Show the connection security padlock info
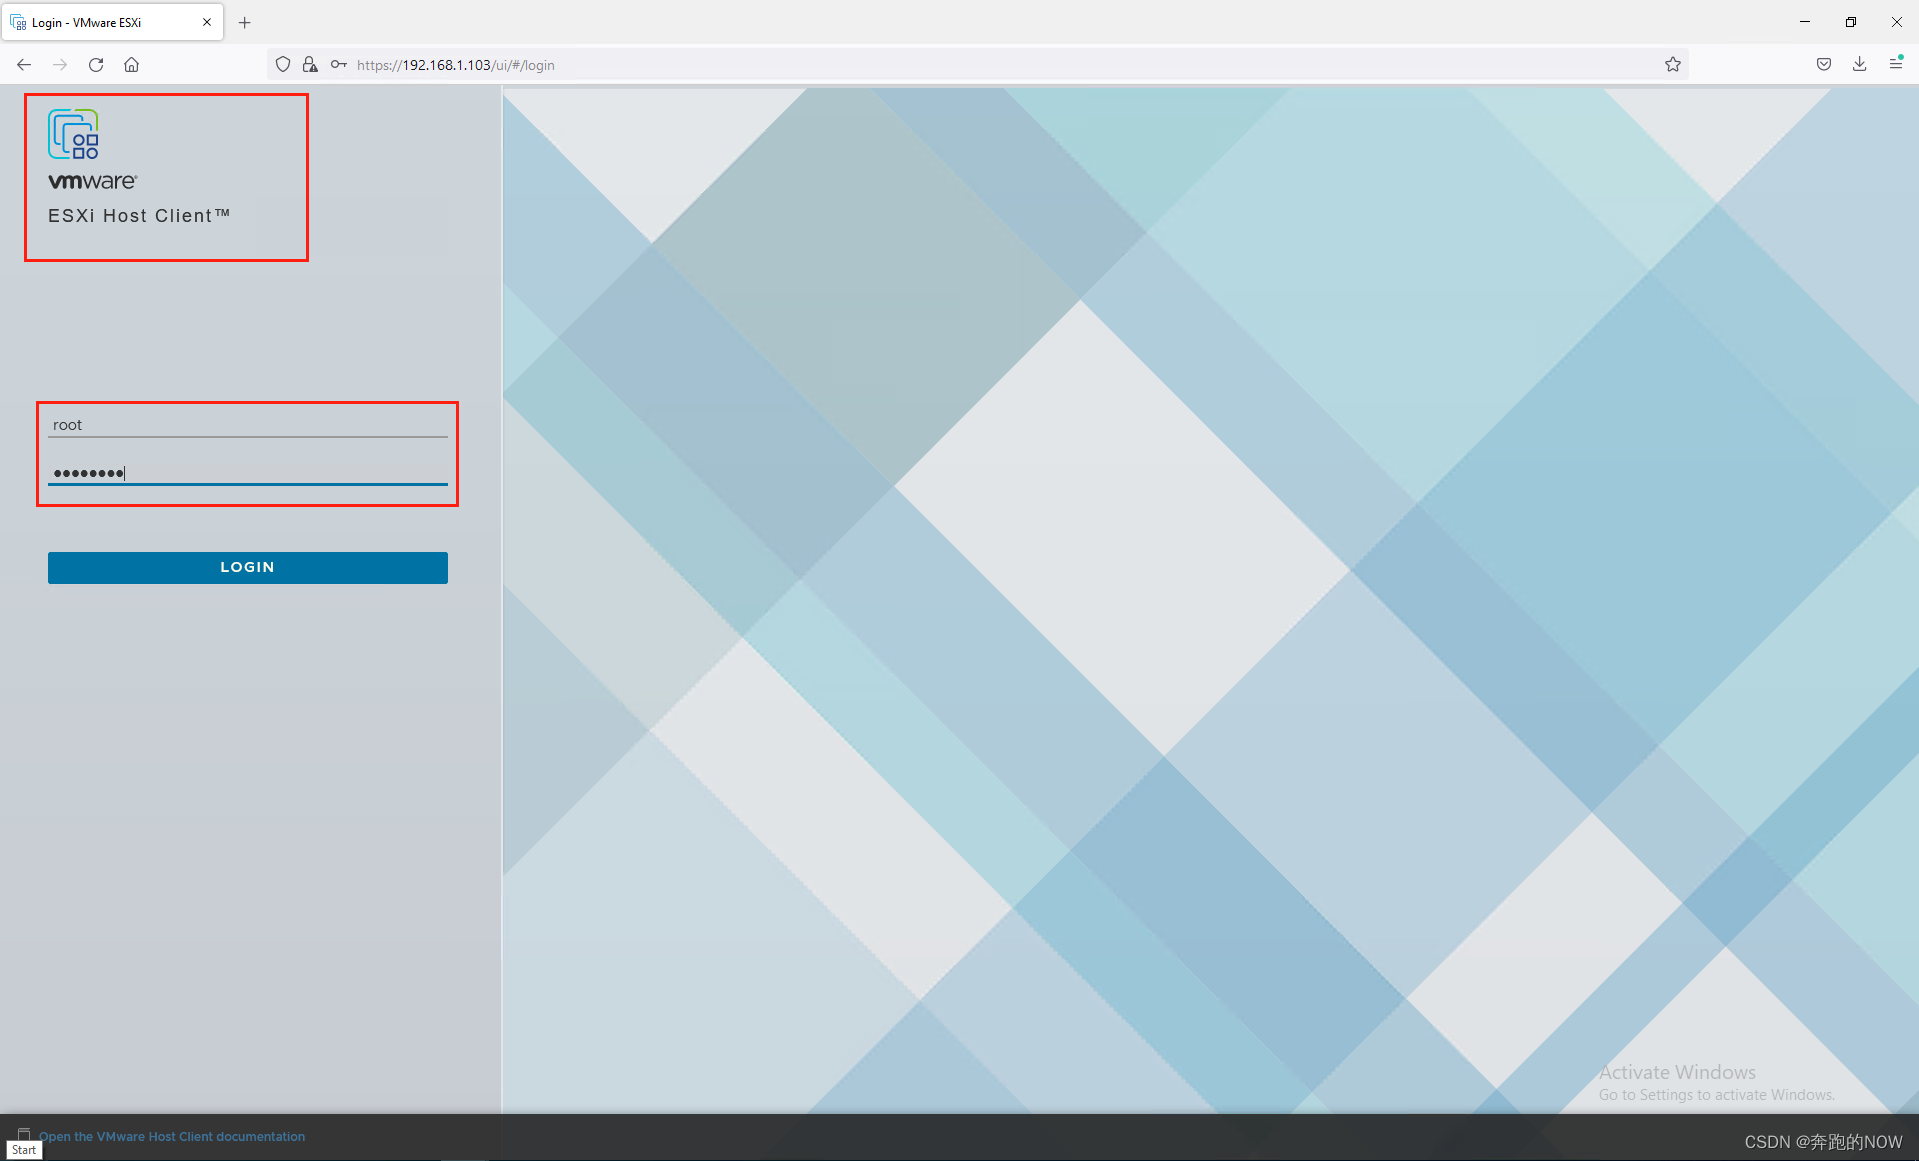This screenshot has width=1919, height=1161. (x=310, y=65)
